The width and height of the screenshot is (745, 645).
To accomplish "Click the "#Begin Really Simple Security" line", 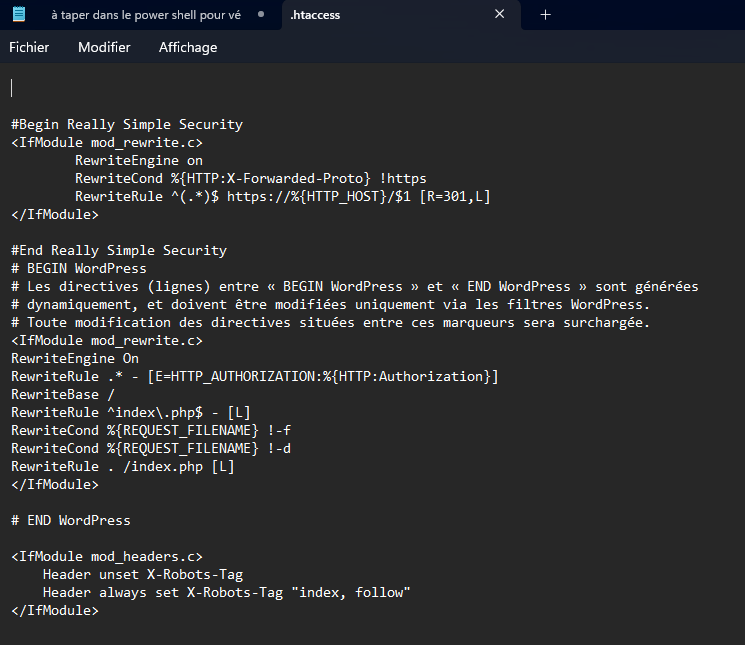I will 127,125.
